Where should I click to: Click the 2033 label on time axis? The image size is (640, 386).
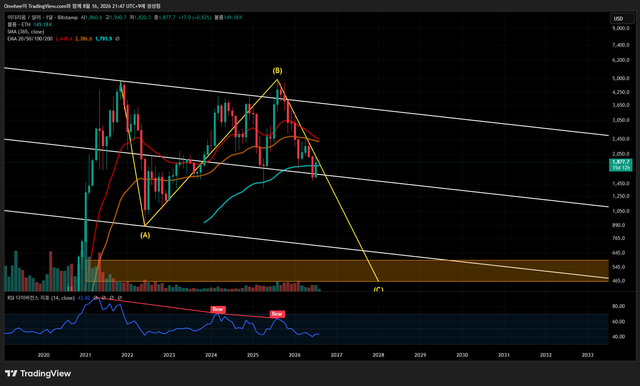click(x=587, y=355)
